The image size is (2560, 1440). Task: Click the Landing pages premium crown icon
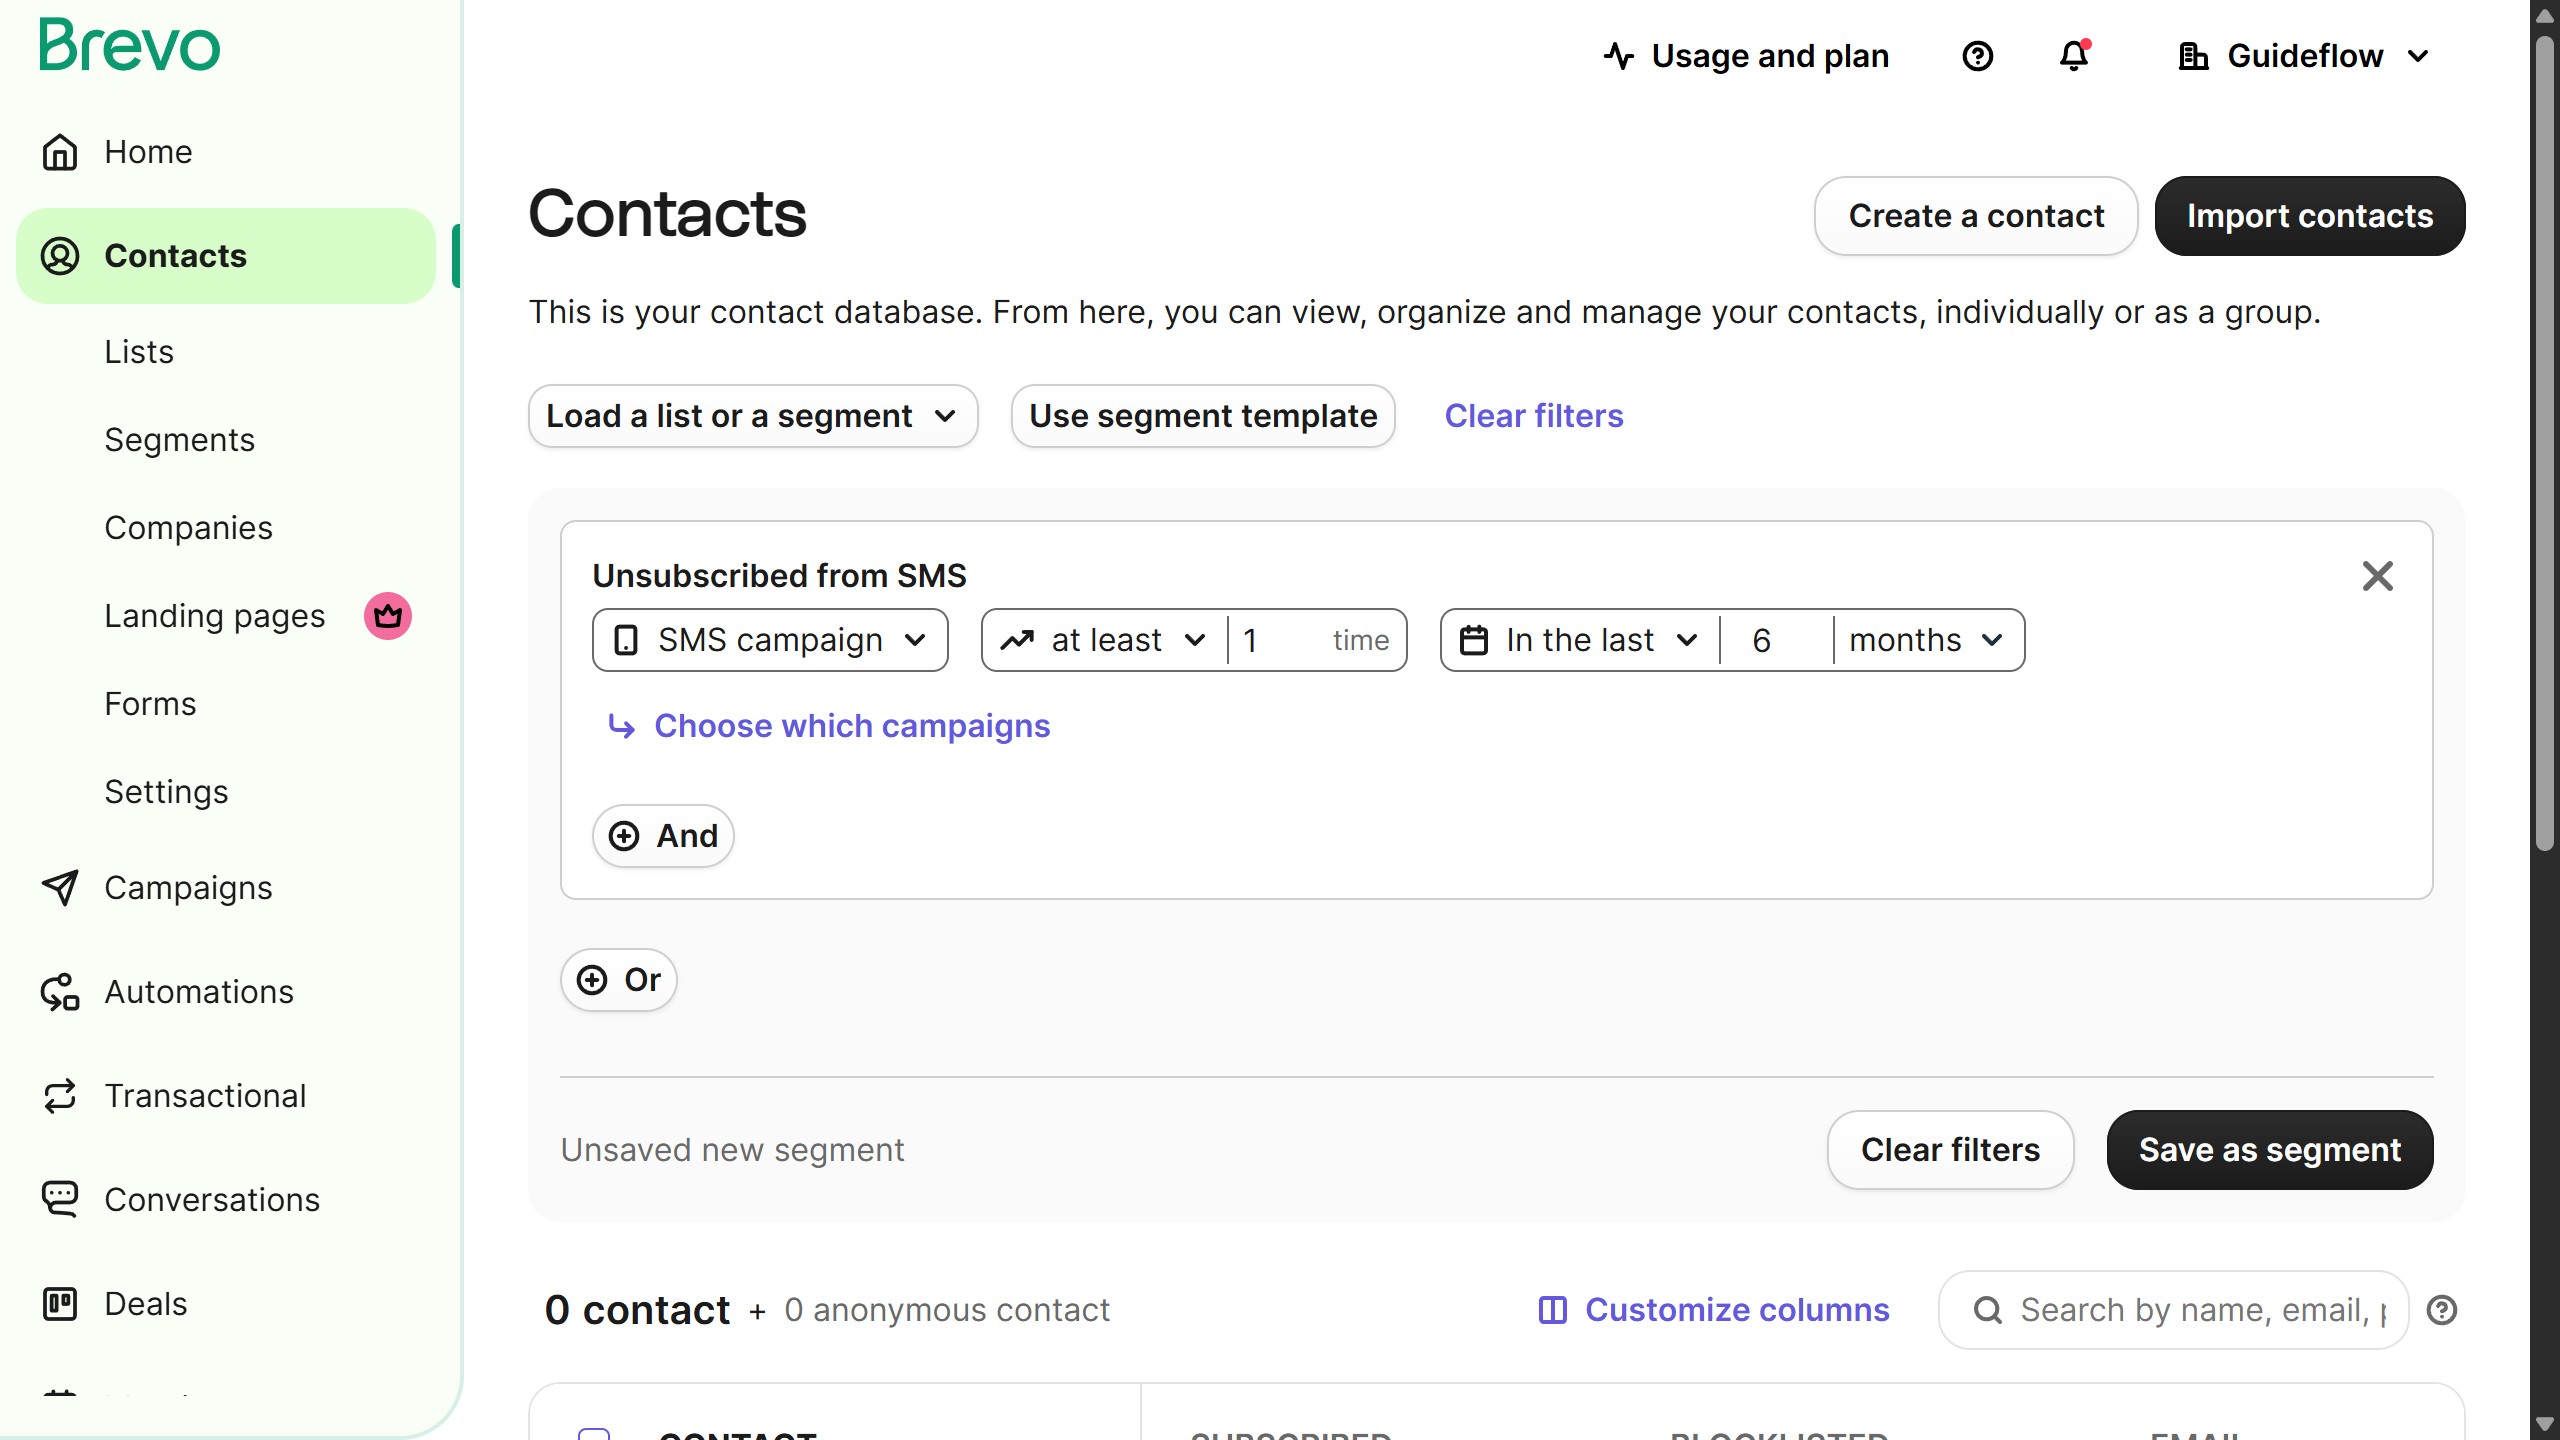click(388, 616)
